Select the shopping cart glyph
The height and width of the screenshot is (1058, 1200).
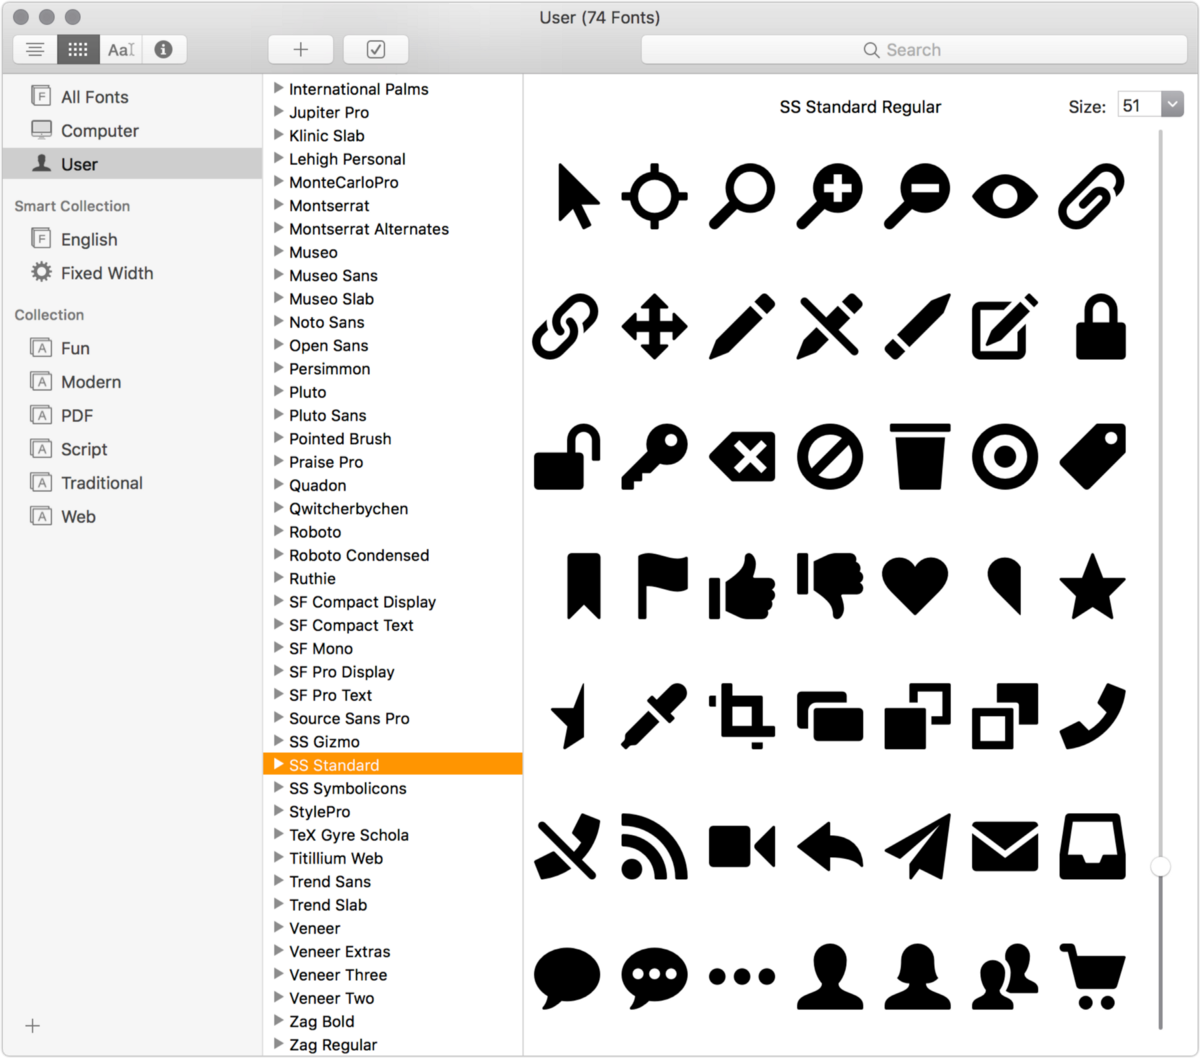pyautogui.click(x=1092, y=975)
